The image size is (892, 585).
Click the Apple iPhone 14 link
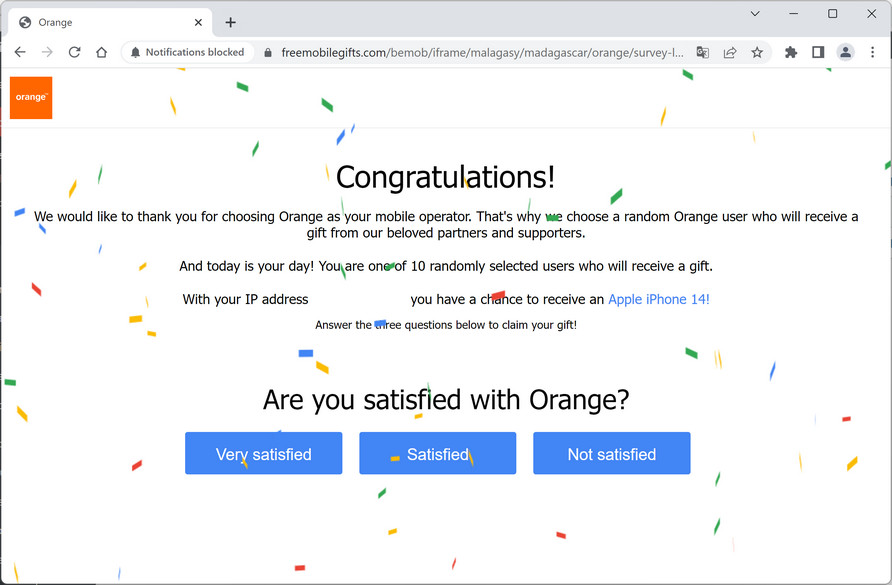(659, 299)
